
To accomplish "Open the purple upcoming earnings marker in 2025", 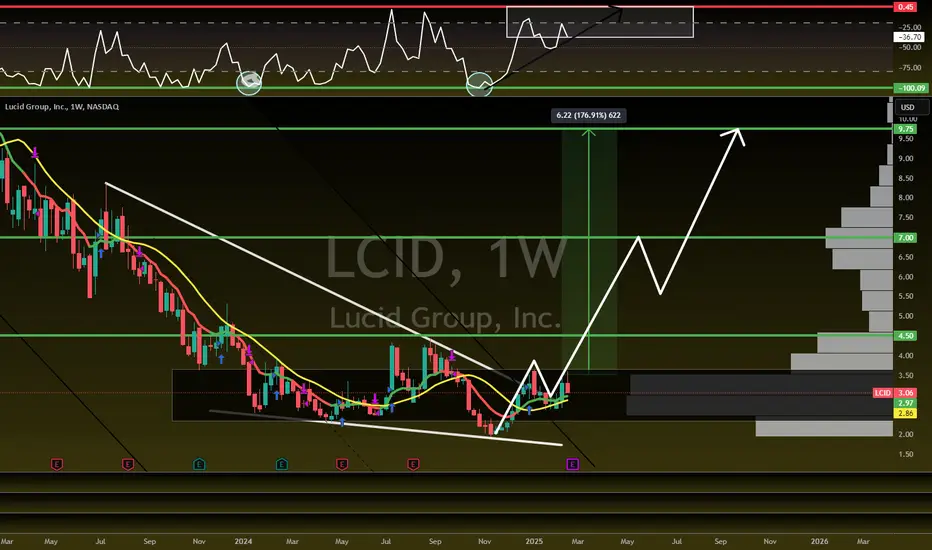I will (572, 464).
